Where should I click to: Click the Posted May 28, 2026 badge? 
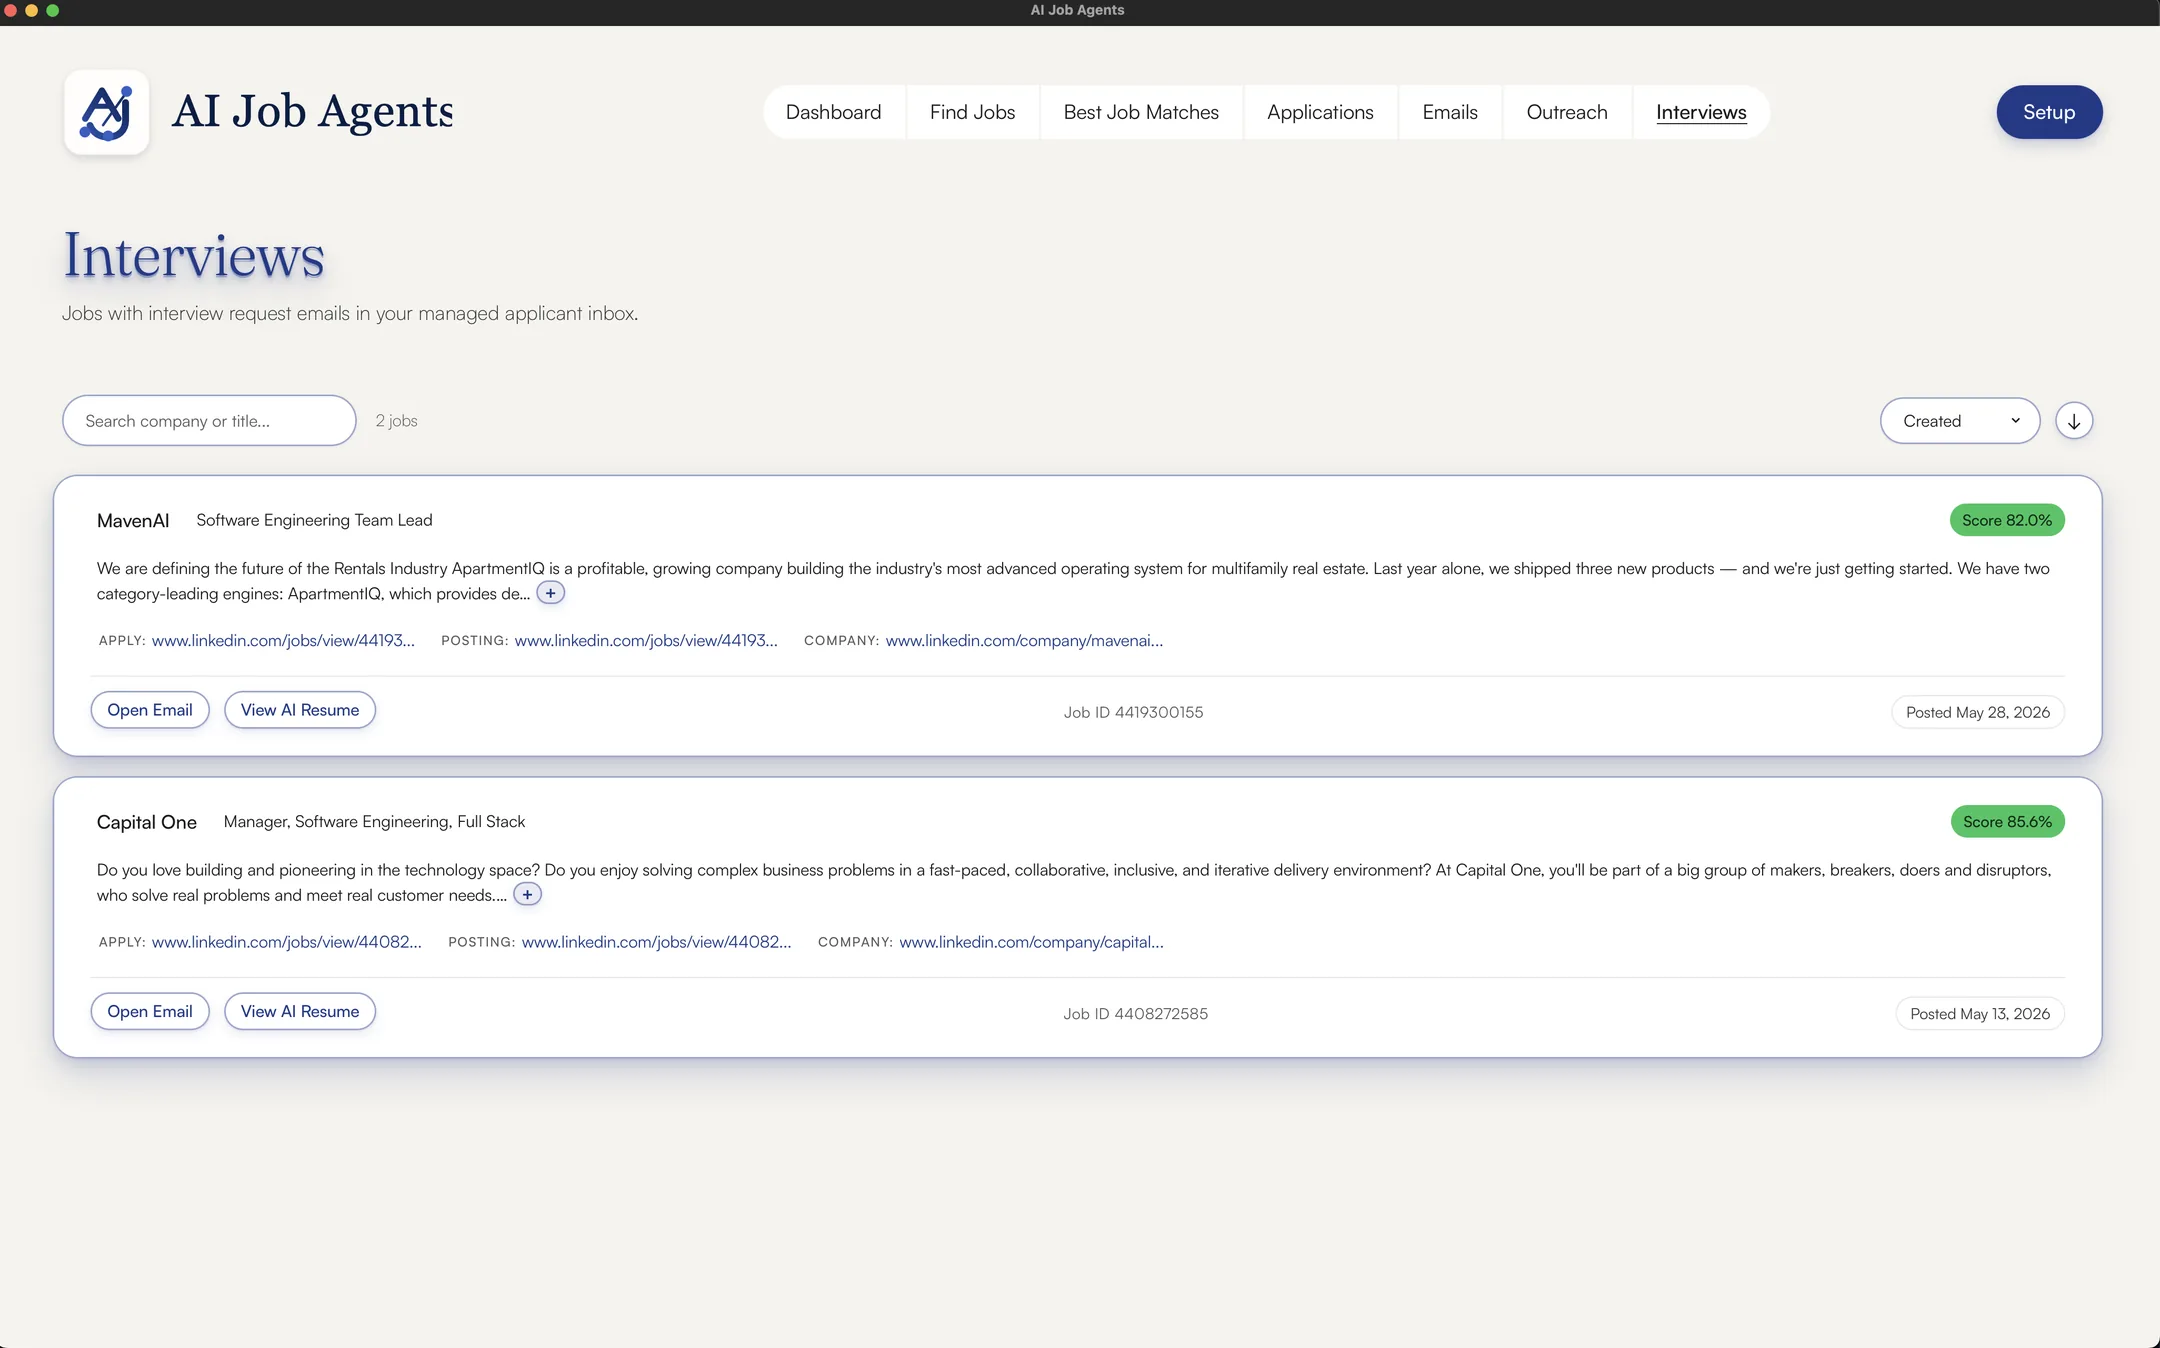coord(1978,713)
